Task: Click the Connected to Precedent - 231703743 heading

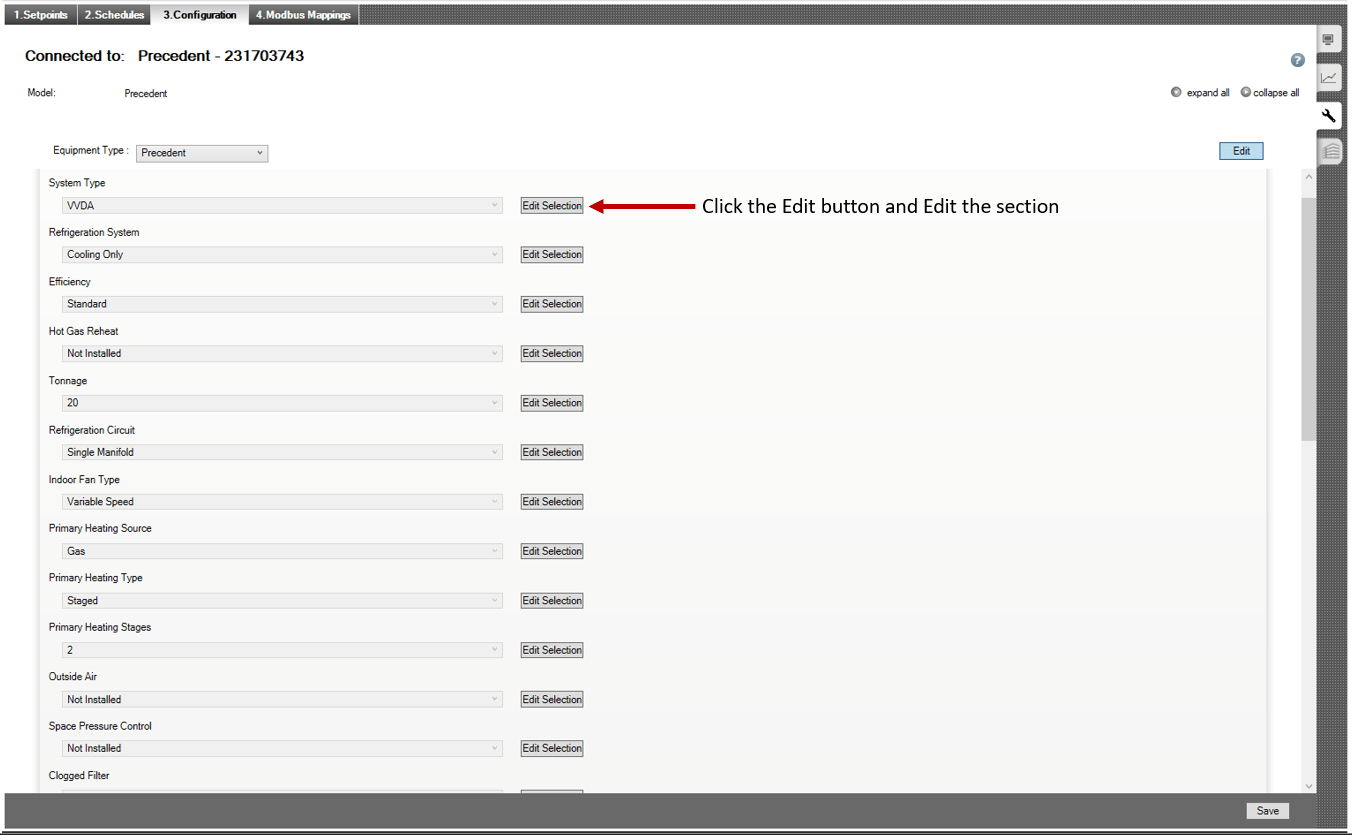Action: pyautogui.click(x=164, y=56)
